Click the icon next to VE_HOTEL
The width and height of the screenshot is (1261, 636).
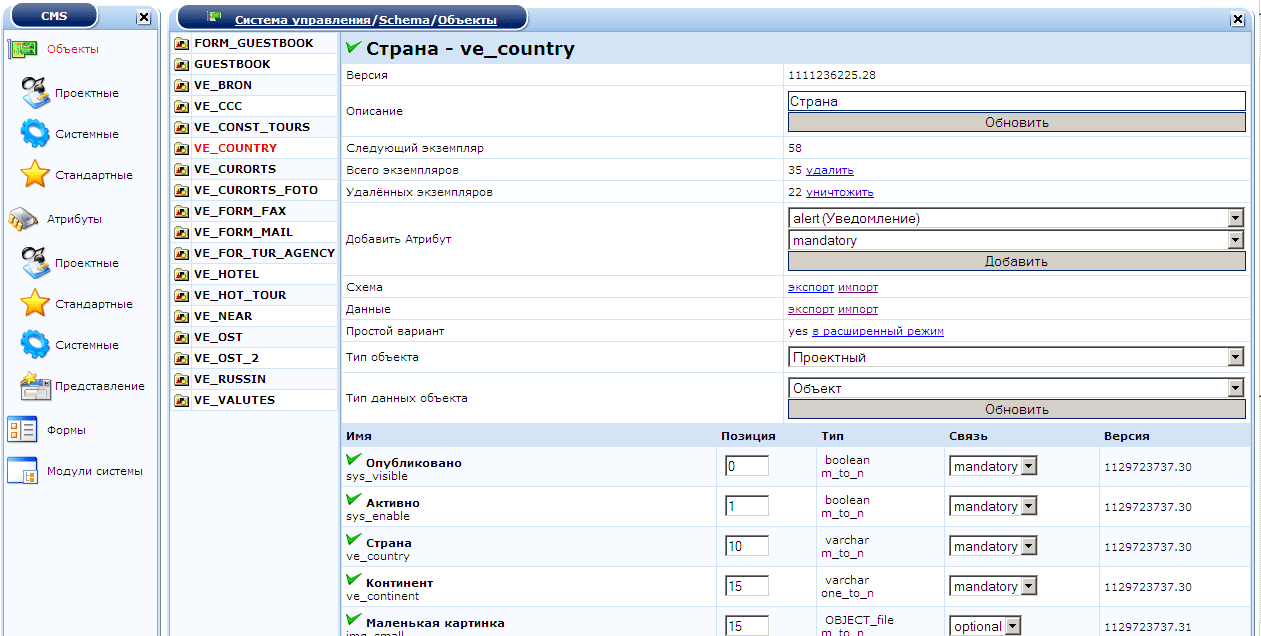click(182, 274)
